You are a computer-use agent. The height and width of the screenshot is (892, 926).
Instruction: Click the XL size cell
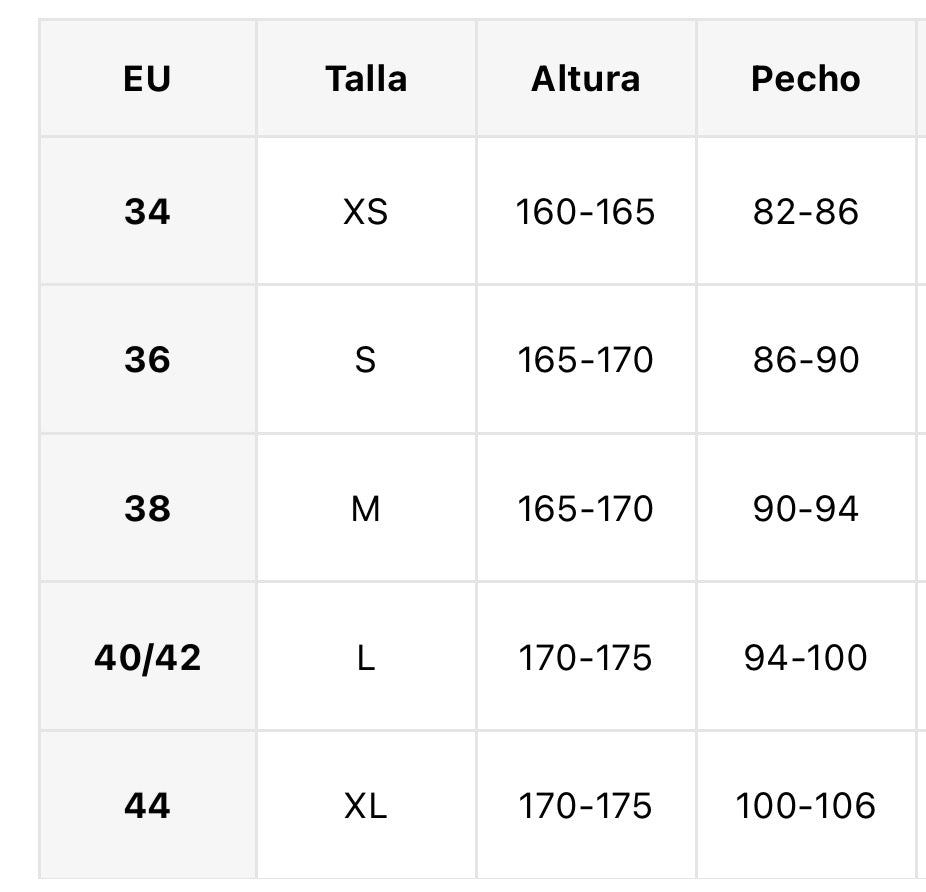click(366, 805)
